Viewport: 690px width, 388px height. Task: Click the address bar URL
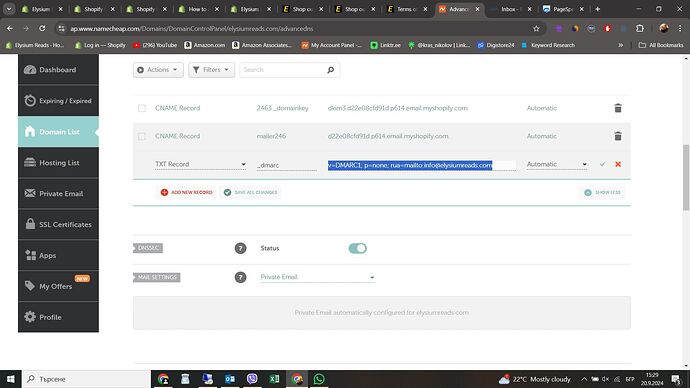pyautogui.click(x=192, y=29)
